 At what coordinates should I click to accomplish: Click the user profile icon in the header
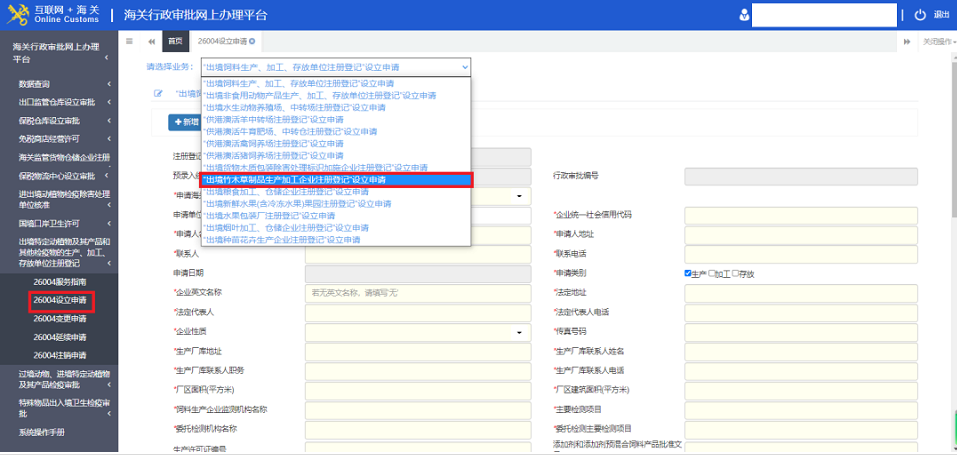[x=743, y=15]
